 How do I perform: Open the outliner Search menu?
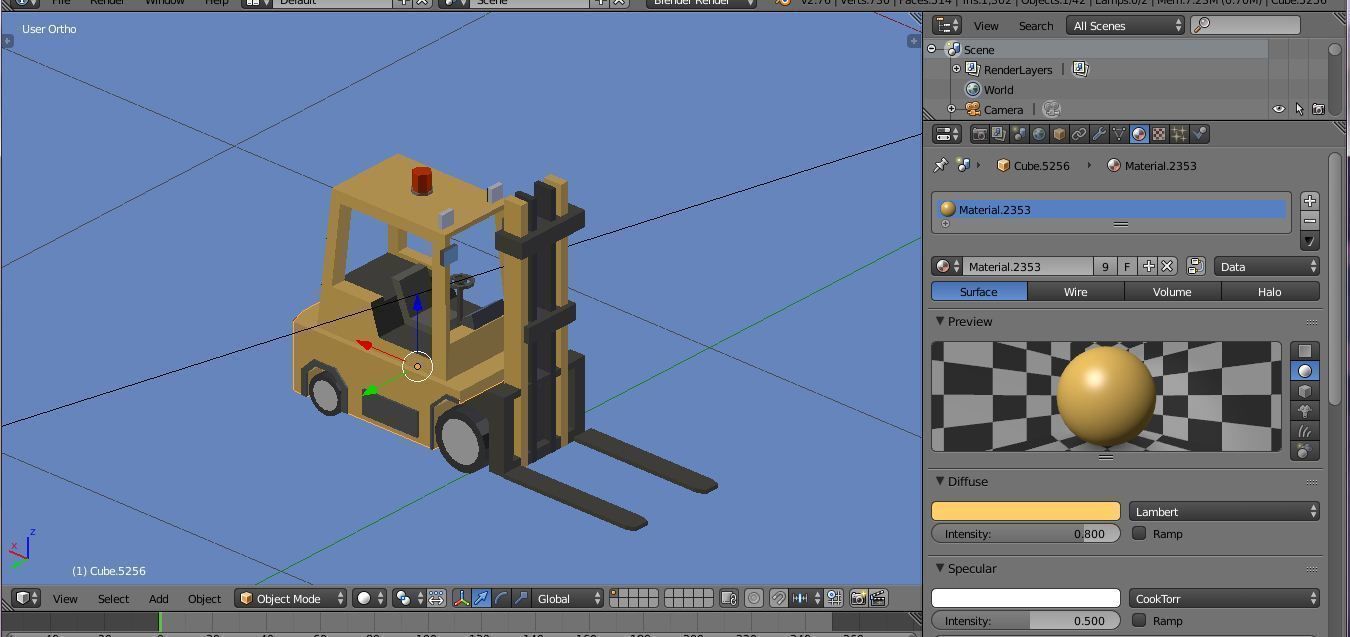point(1036,25)
